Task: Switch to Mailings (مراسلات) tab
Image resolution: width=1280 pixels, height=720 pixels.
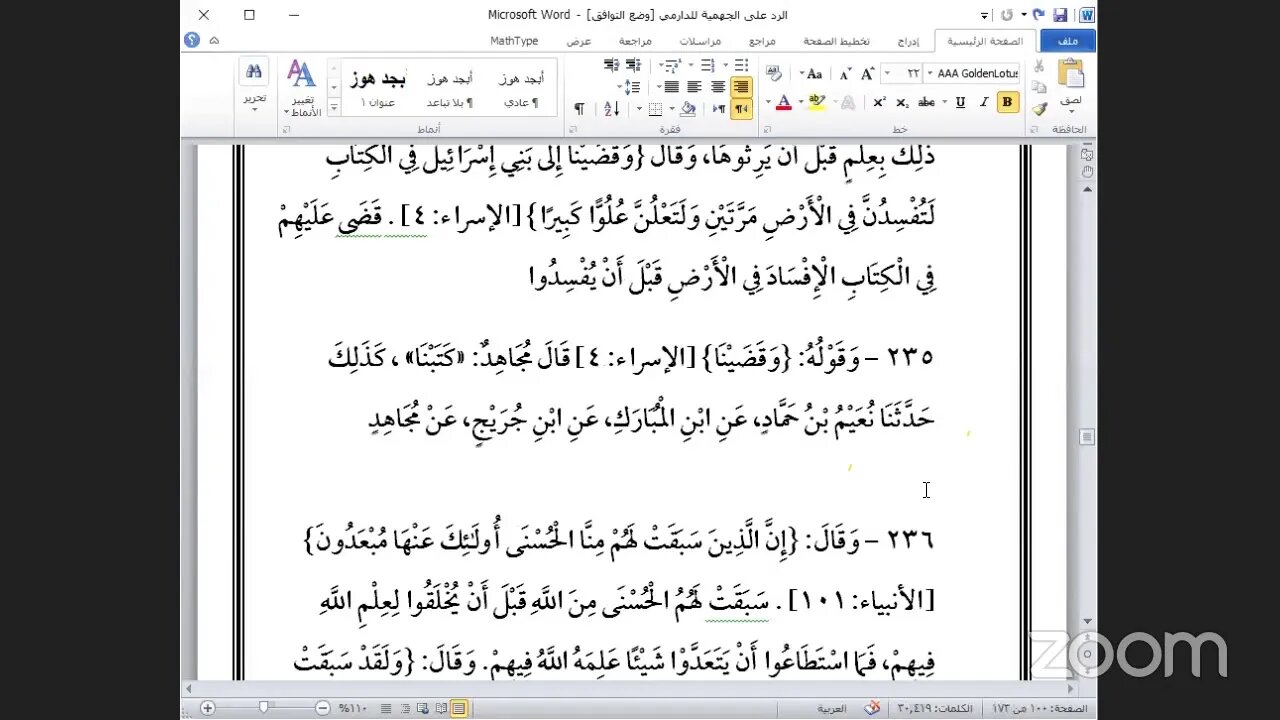Action: point(700,41)
